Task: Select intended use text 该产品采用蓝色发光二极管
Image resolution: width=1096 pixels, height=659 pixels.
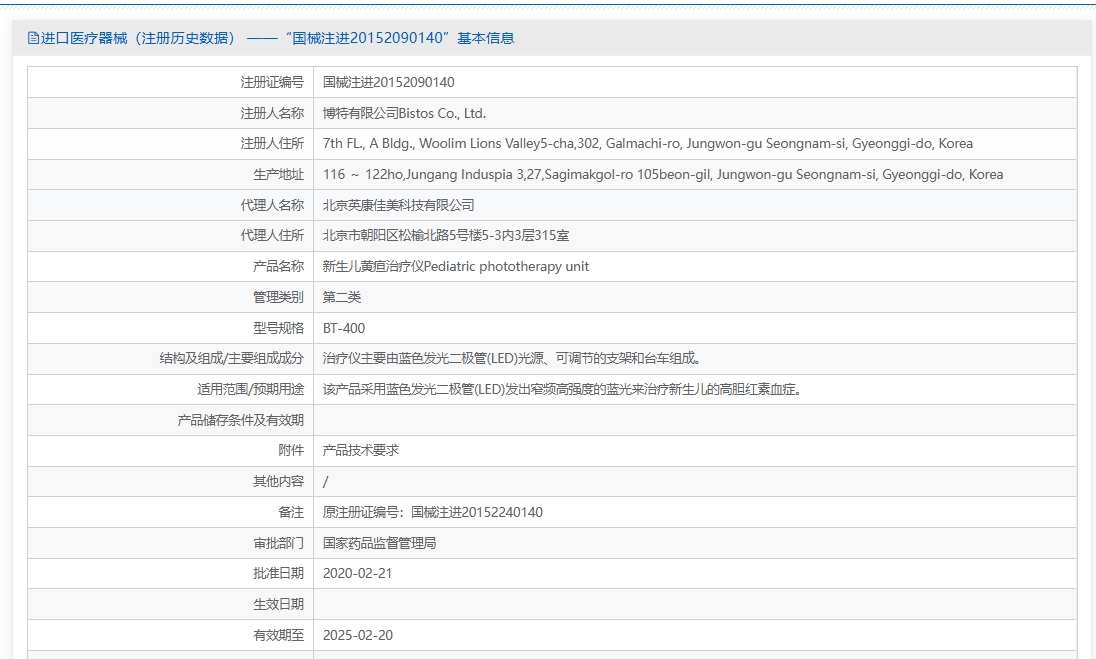Action: [x=562, y=389]
